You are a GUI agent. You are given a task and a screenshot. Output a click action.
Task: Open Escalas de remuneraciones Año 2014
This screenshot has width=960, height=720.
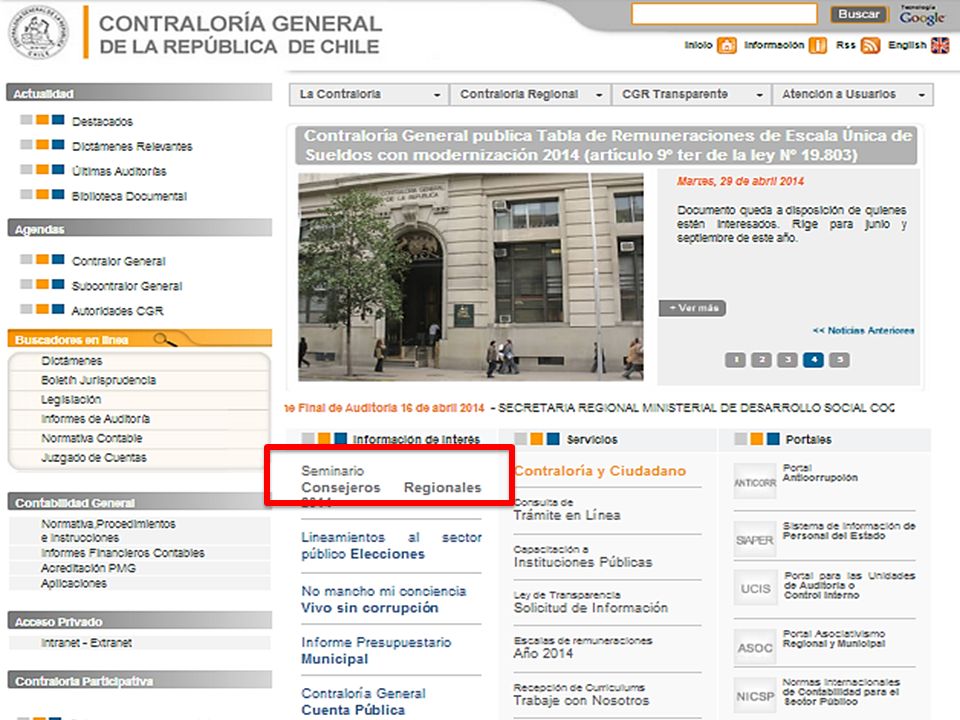(583, 648)
